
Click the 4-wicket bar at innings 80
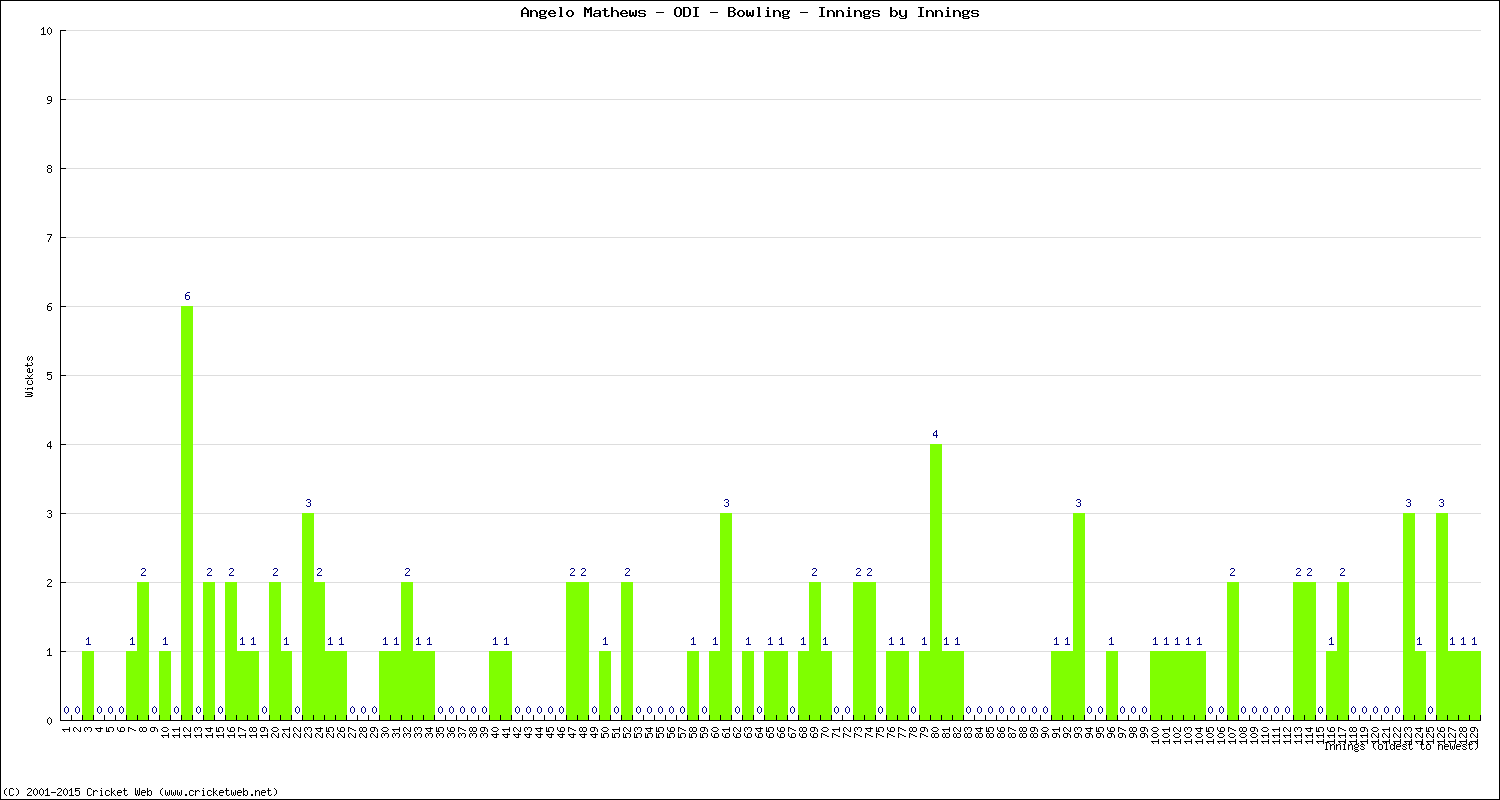tap(936, 582)
